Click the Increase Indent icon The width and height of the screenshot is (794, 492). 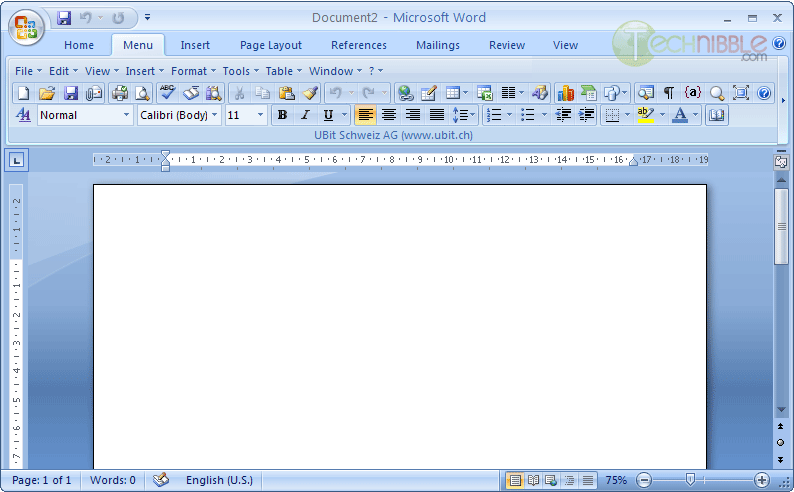click(586, 115)
